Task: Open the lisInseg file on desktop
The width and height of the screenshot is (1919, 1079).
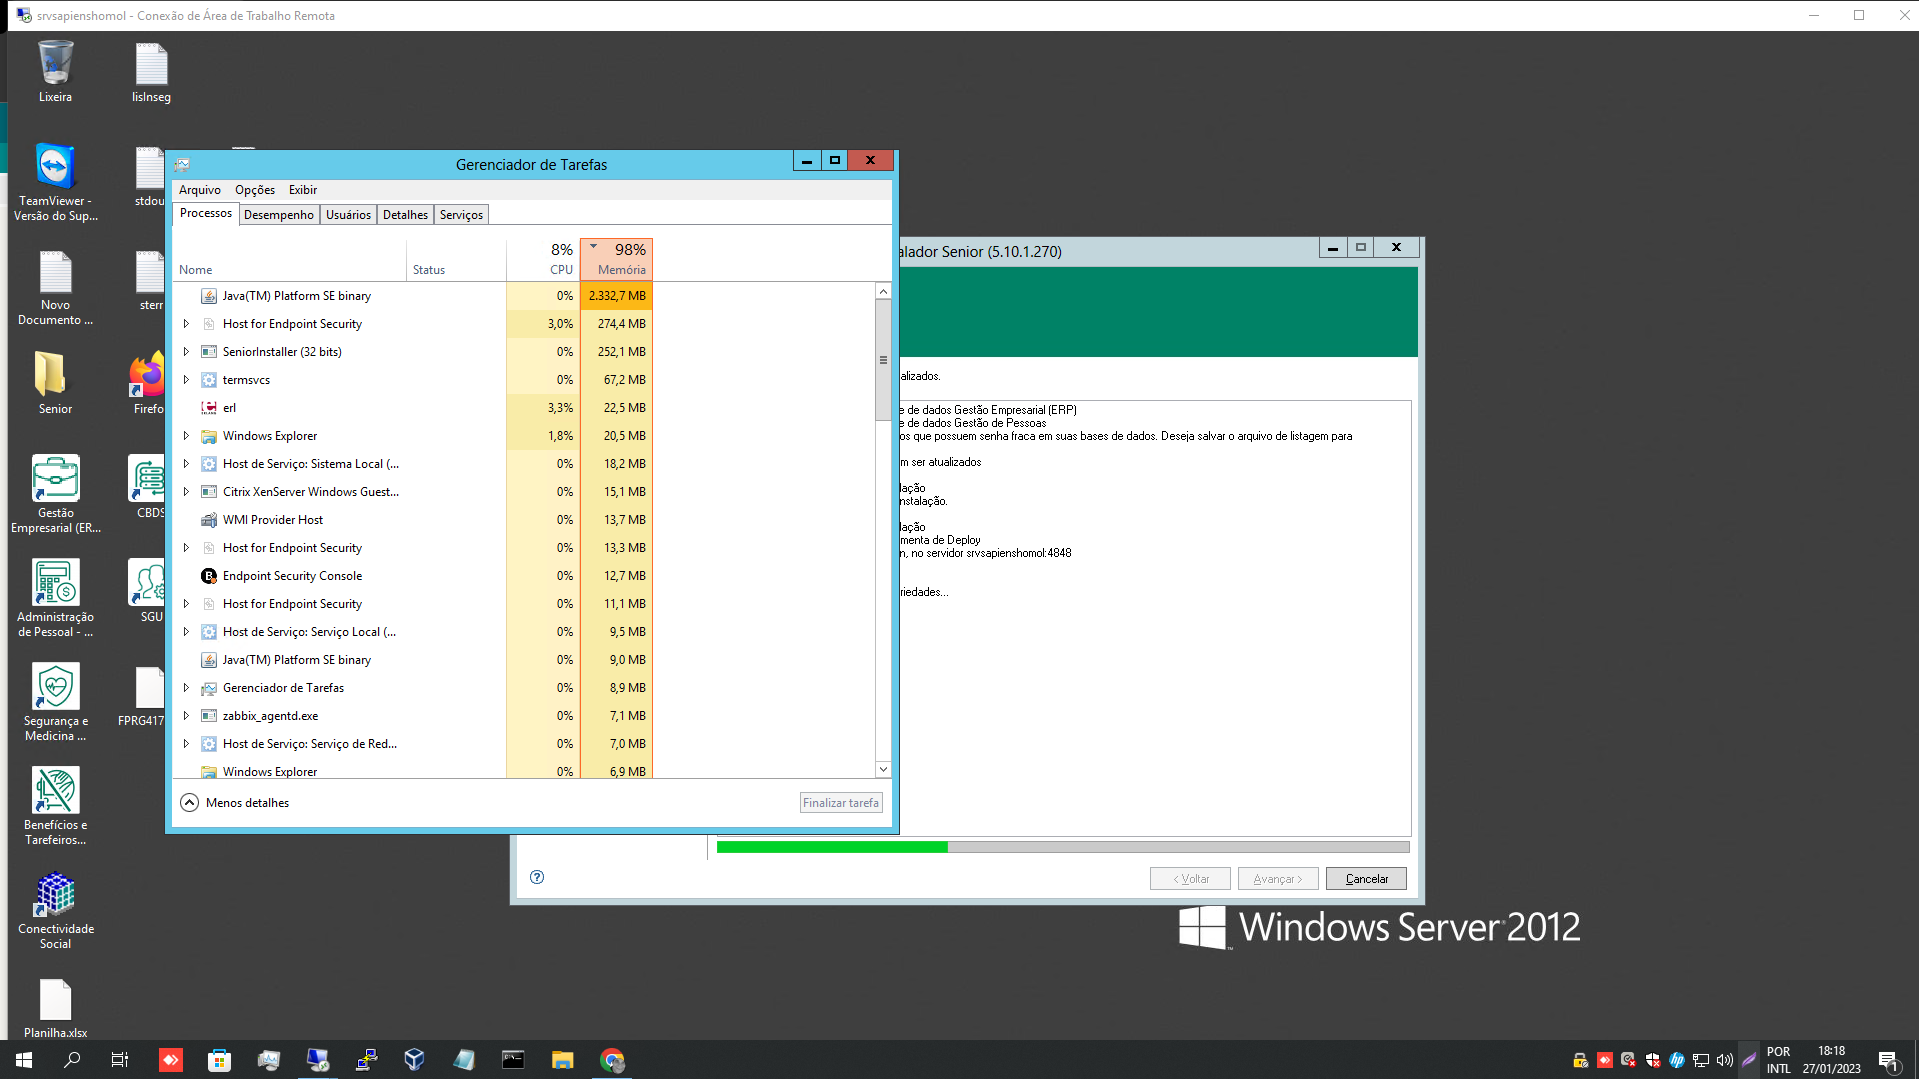Action: pyautogui.click(x=151, y=70)
